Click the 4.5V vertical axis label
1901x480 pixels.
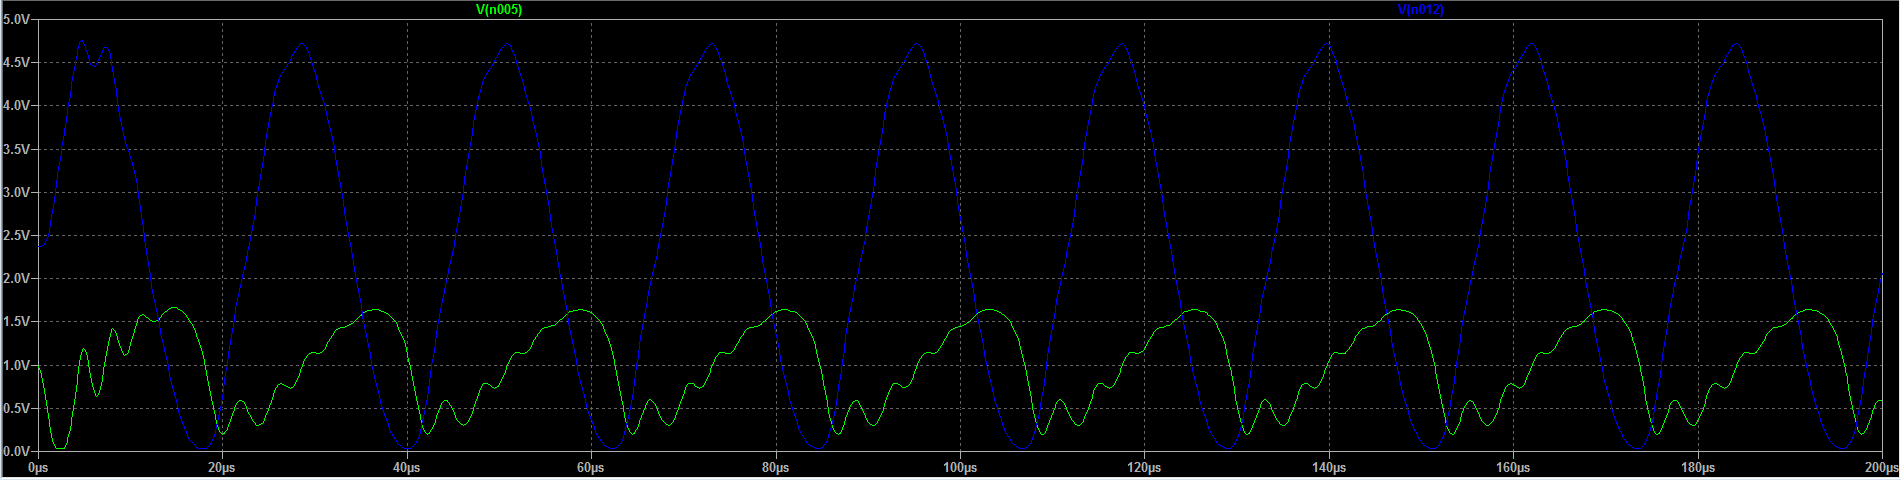click(16, 62)
